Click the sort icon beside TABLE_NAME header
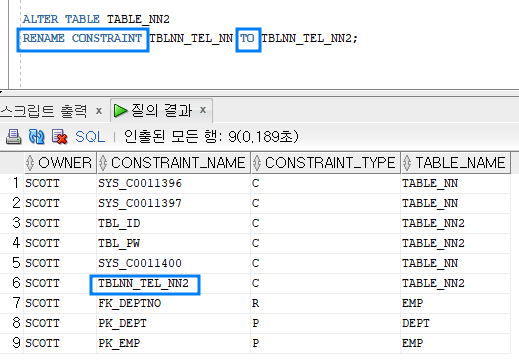The image size is (519, 364). point(407,163)
